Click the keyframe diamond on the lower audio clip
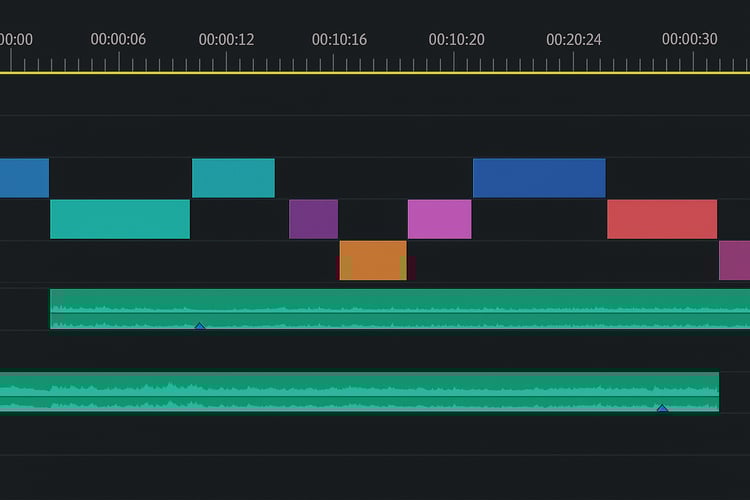This screenshot has height=500, width=750. coord(662,408)
